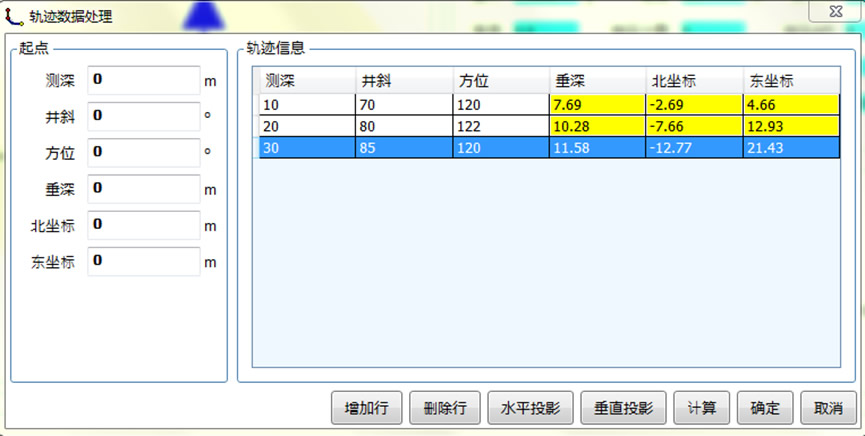Focus the 北坐标 start point field
Screen dimensions: 865x436
[x=144, y=226]
